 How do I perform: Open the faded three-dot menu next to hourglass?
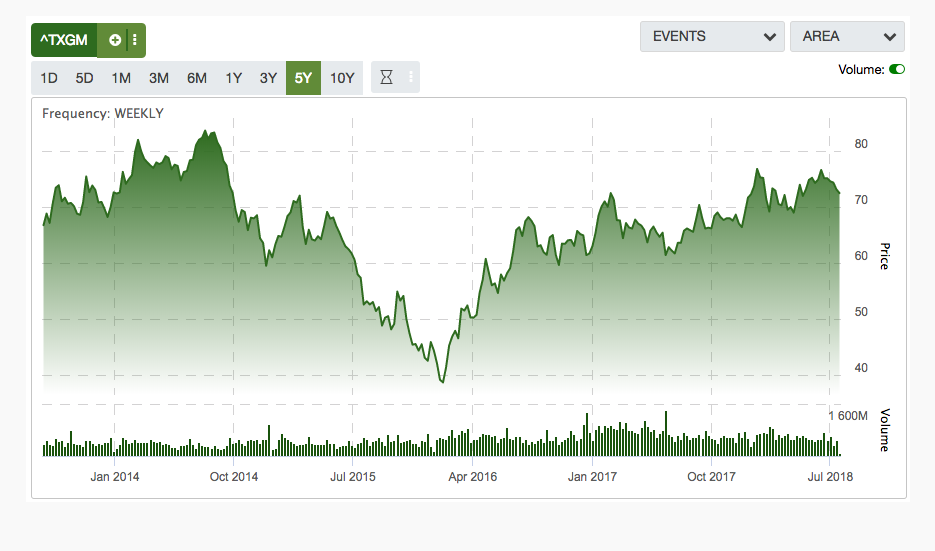tap(410, 78)
